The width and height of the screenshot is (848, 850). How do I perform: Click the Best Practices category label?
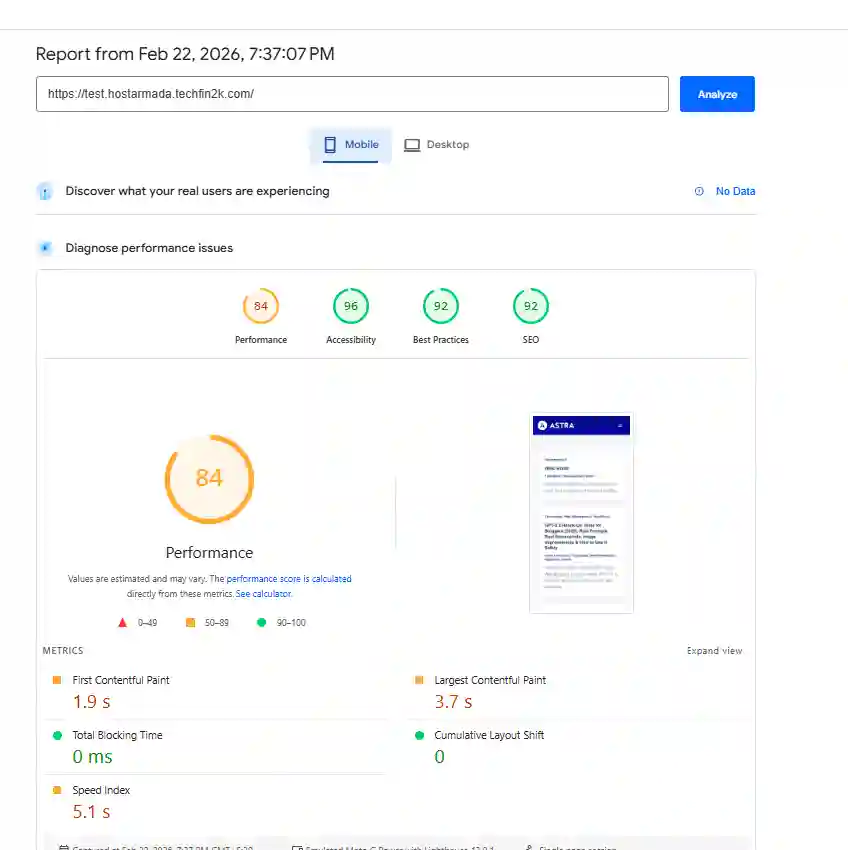[441, 340]
